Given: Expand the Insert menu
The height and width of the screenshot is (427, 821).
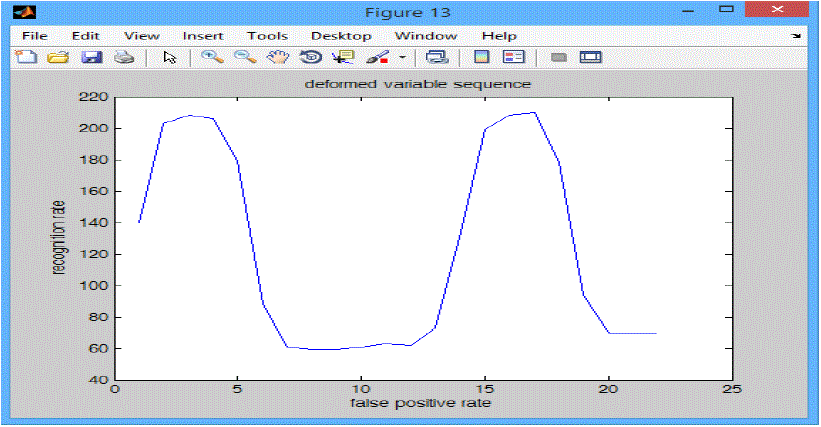Looking at the screenshot, I should click(203, 35).
